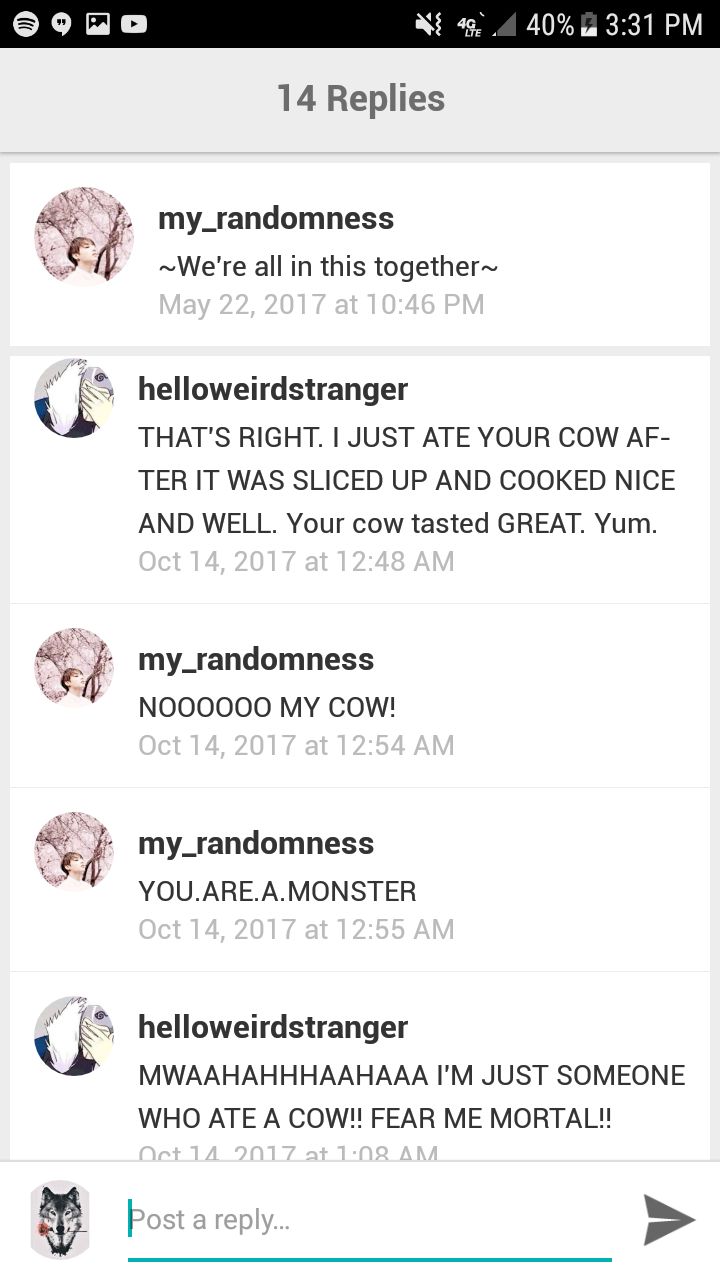Tap the muted vibrate status icon

(428, 24)
